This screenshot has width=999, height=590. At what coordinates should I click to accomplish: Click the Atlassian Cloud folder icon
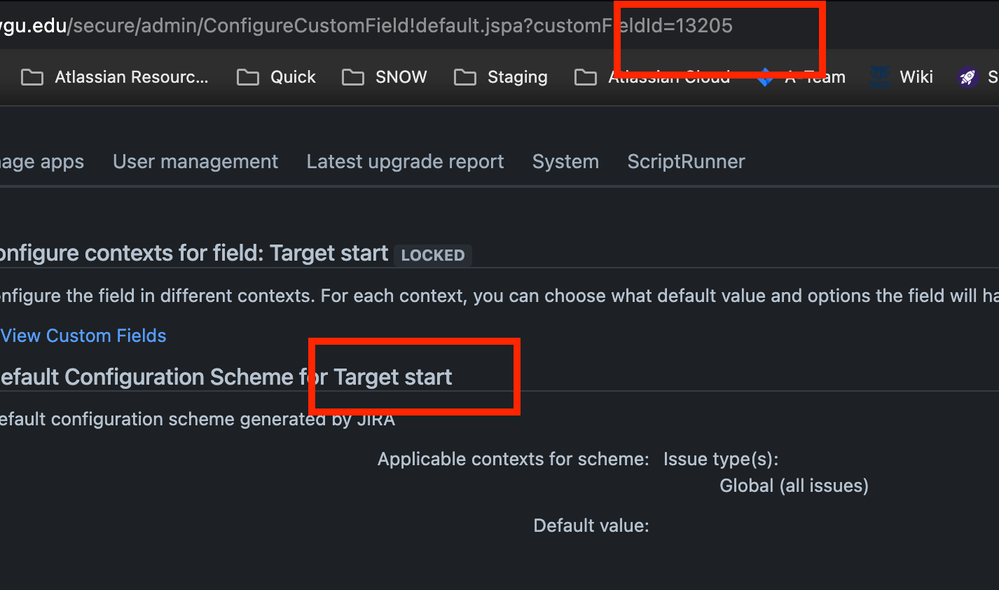click(585, 76)
